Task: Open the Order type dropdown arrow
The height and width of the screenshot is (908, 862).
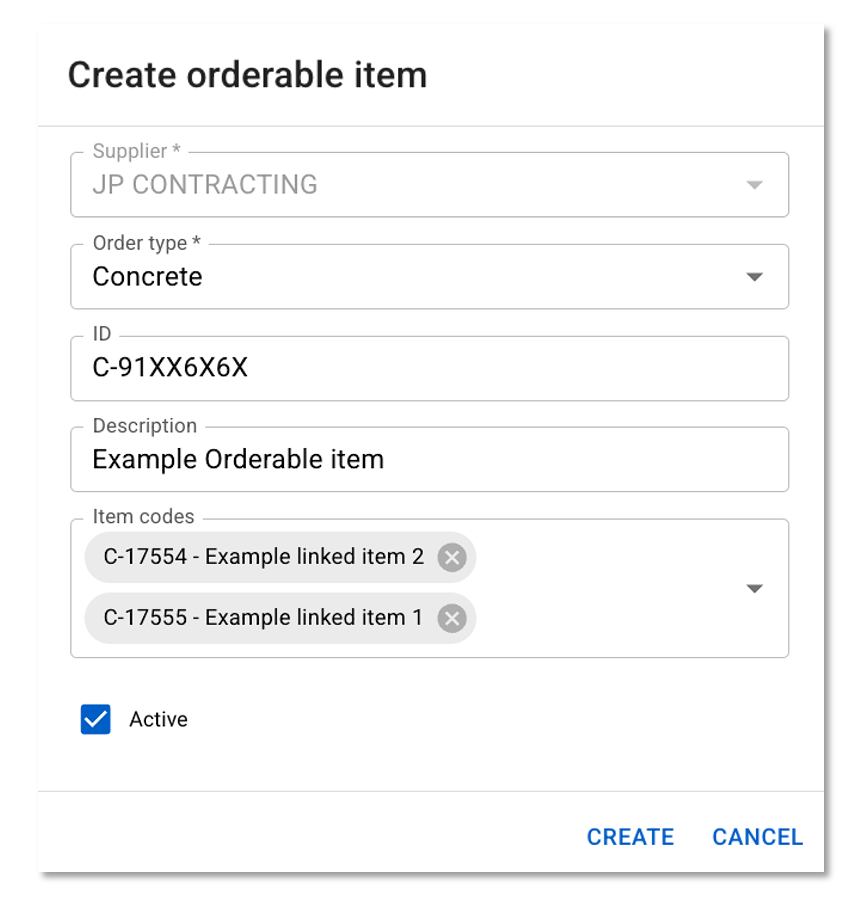Action: pyautogui.click(x=755, y=277)
